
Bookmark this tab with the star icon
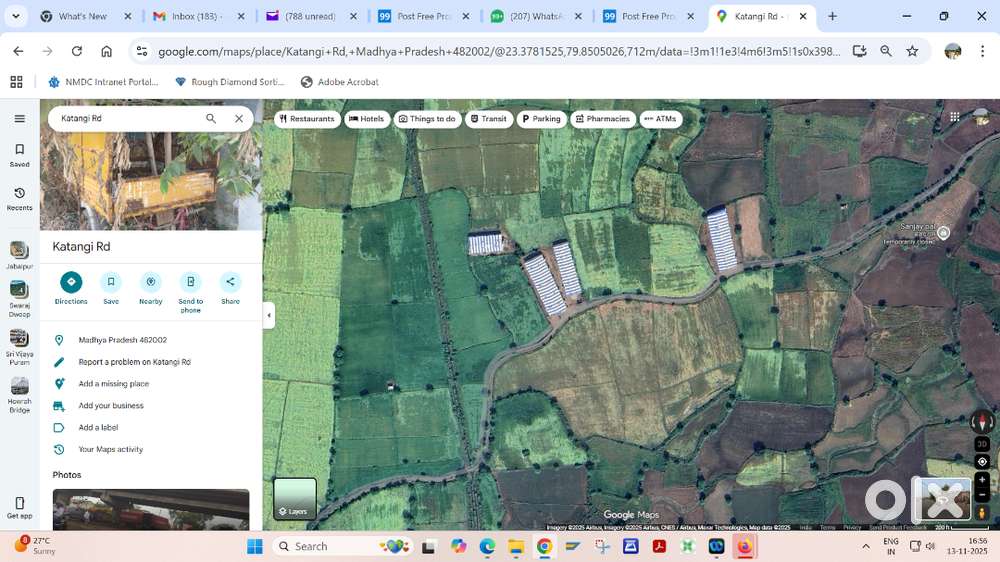tap(912, 51)
